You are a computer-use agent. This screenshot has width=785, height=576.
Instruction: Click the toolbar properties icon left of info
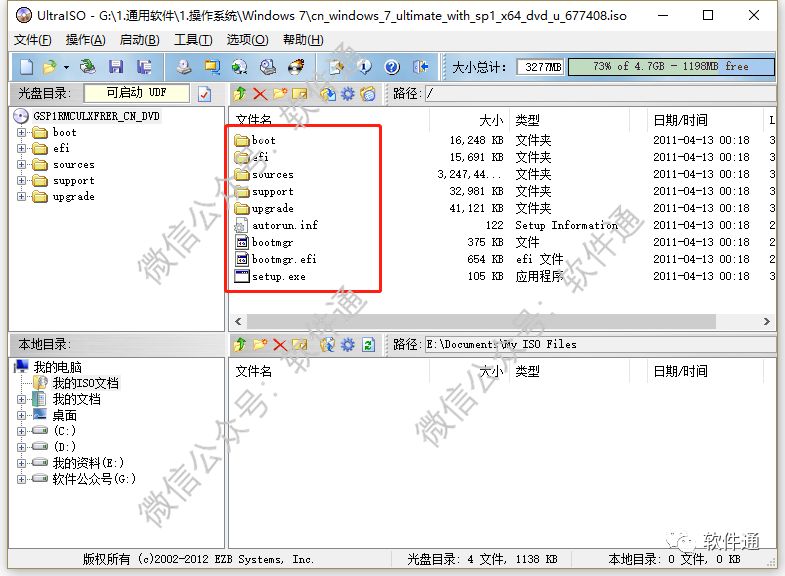(336, 67)
